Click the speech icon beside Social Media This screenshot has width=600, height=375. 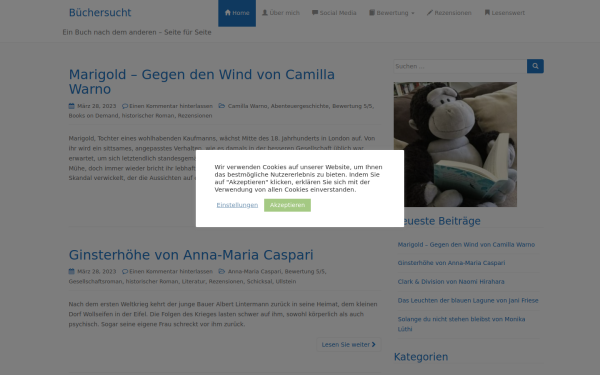click(315, 13)
